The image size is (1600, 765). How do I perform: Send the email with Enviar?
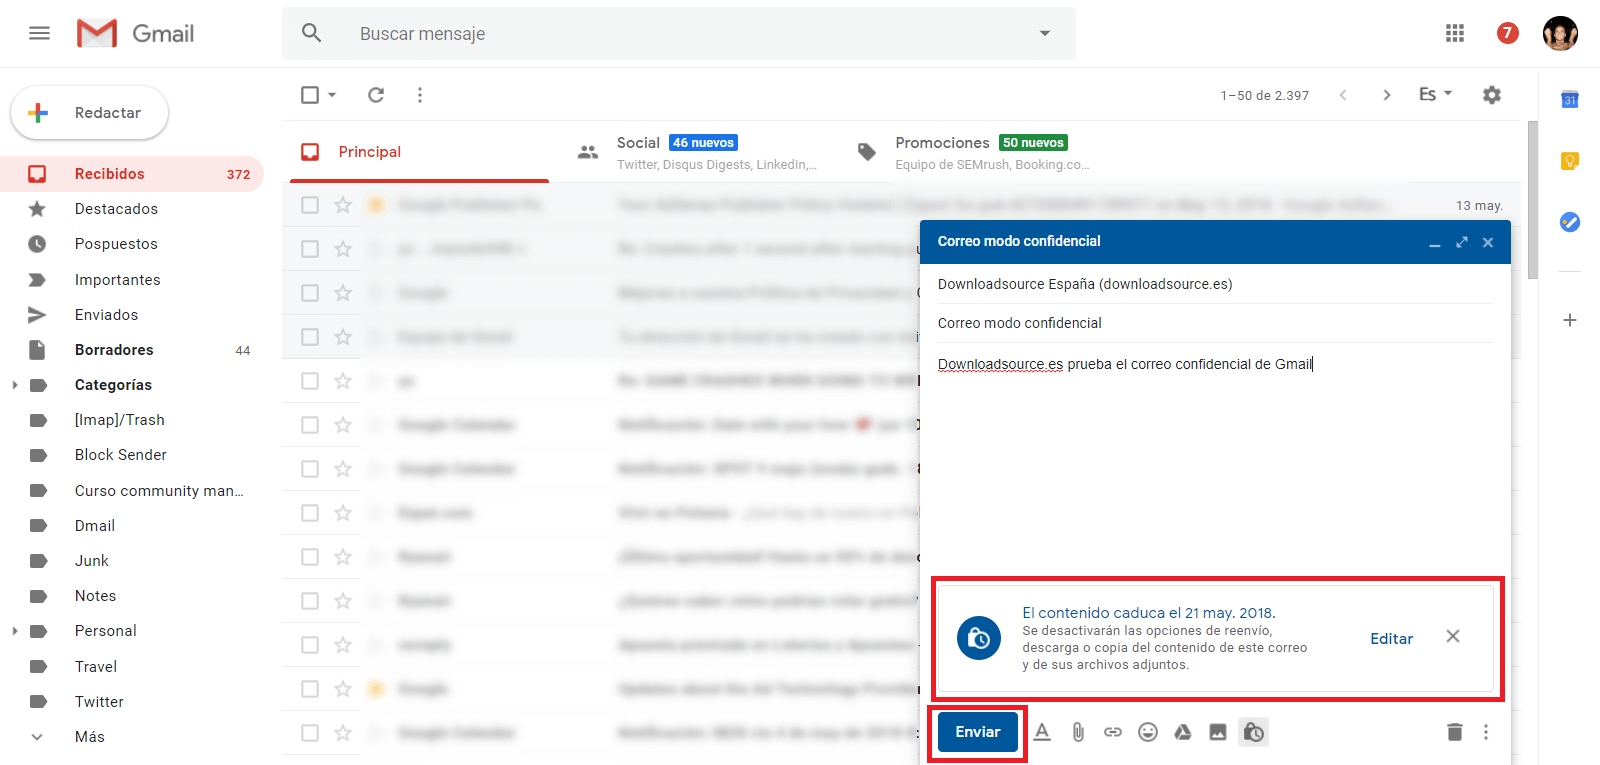(x=978, y=732)
